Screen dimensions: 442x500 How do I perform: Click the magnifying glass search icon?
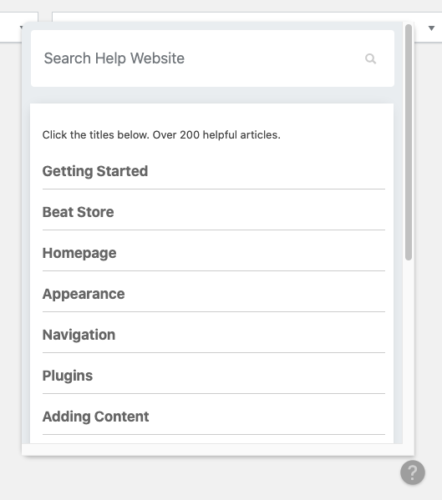pos(370,59)
